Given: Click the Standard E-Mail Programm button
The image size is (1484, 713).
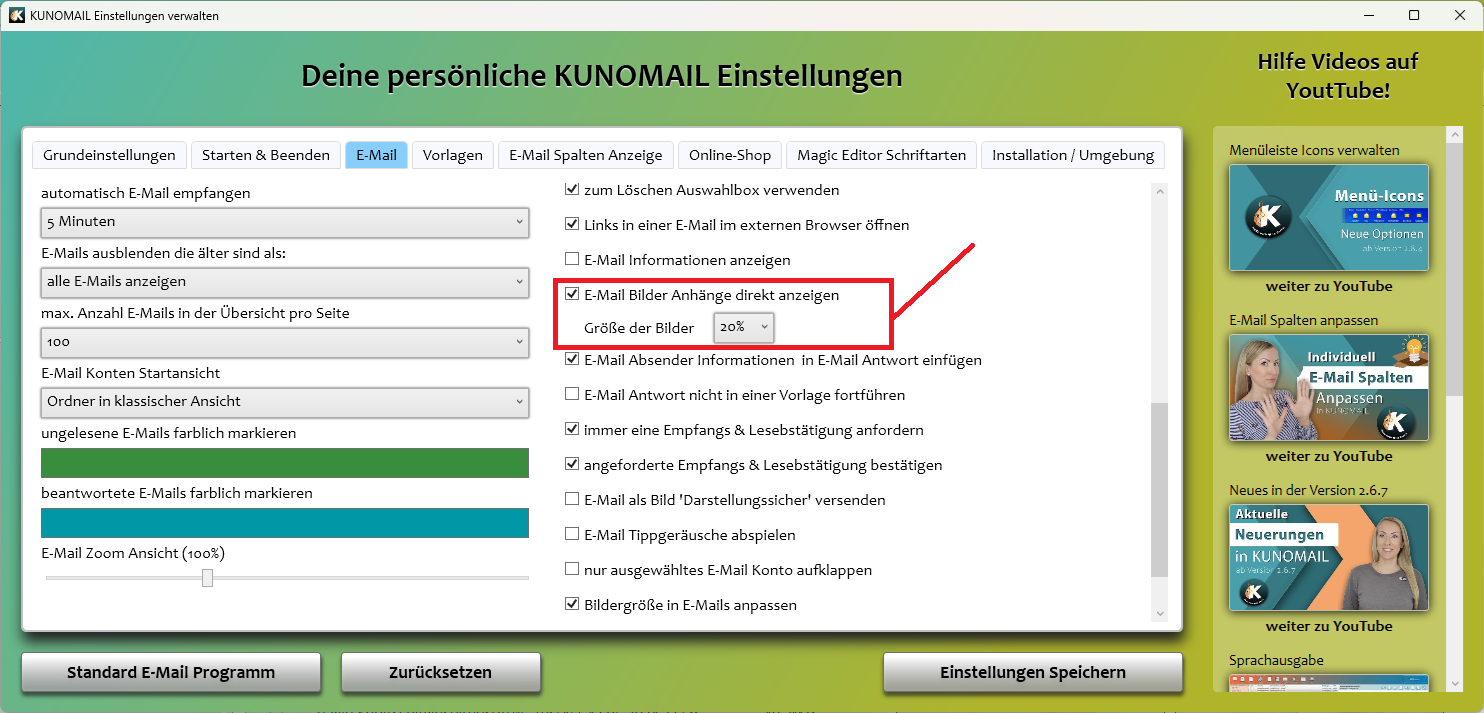Looking at the screenshot, I should [171, 672].
